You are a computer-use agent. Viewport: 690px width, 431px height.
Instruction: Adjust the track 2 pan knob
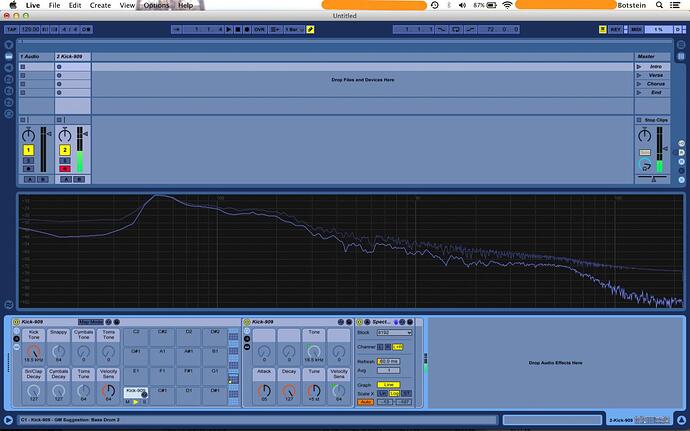coord(65,135)
